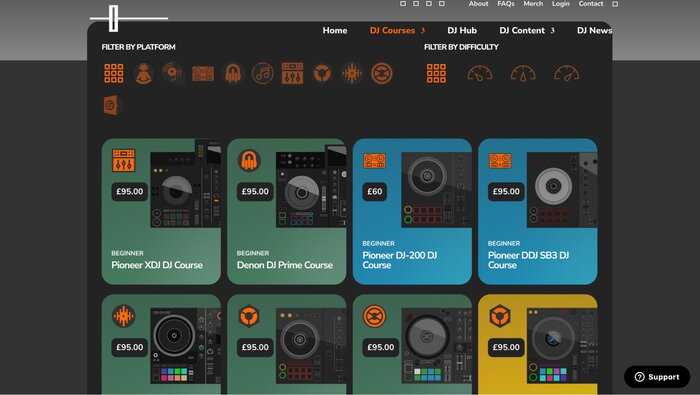Click £95.00 price on Pioneer DDJ SB3 card
Screen dimensions: 700x395
[x=506, y=192]
